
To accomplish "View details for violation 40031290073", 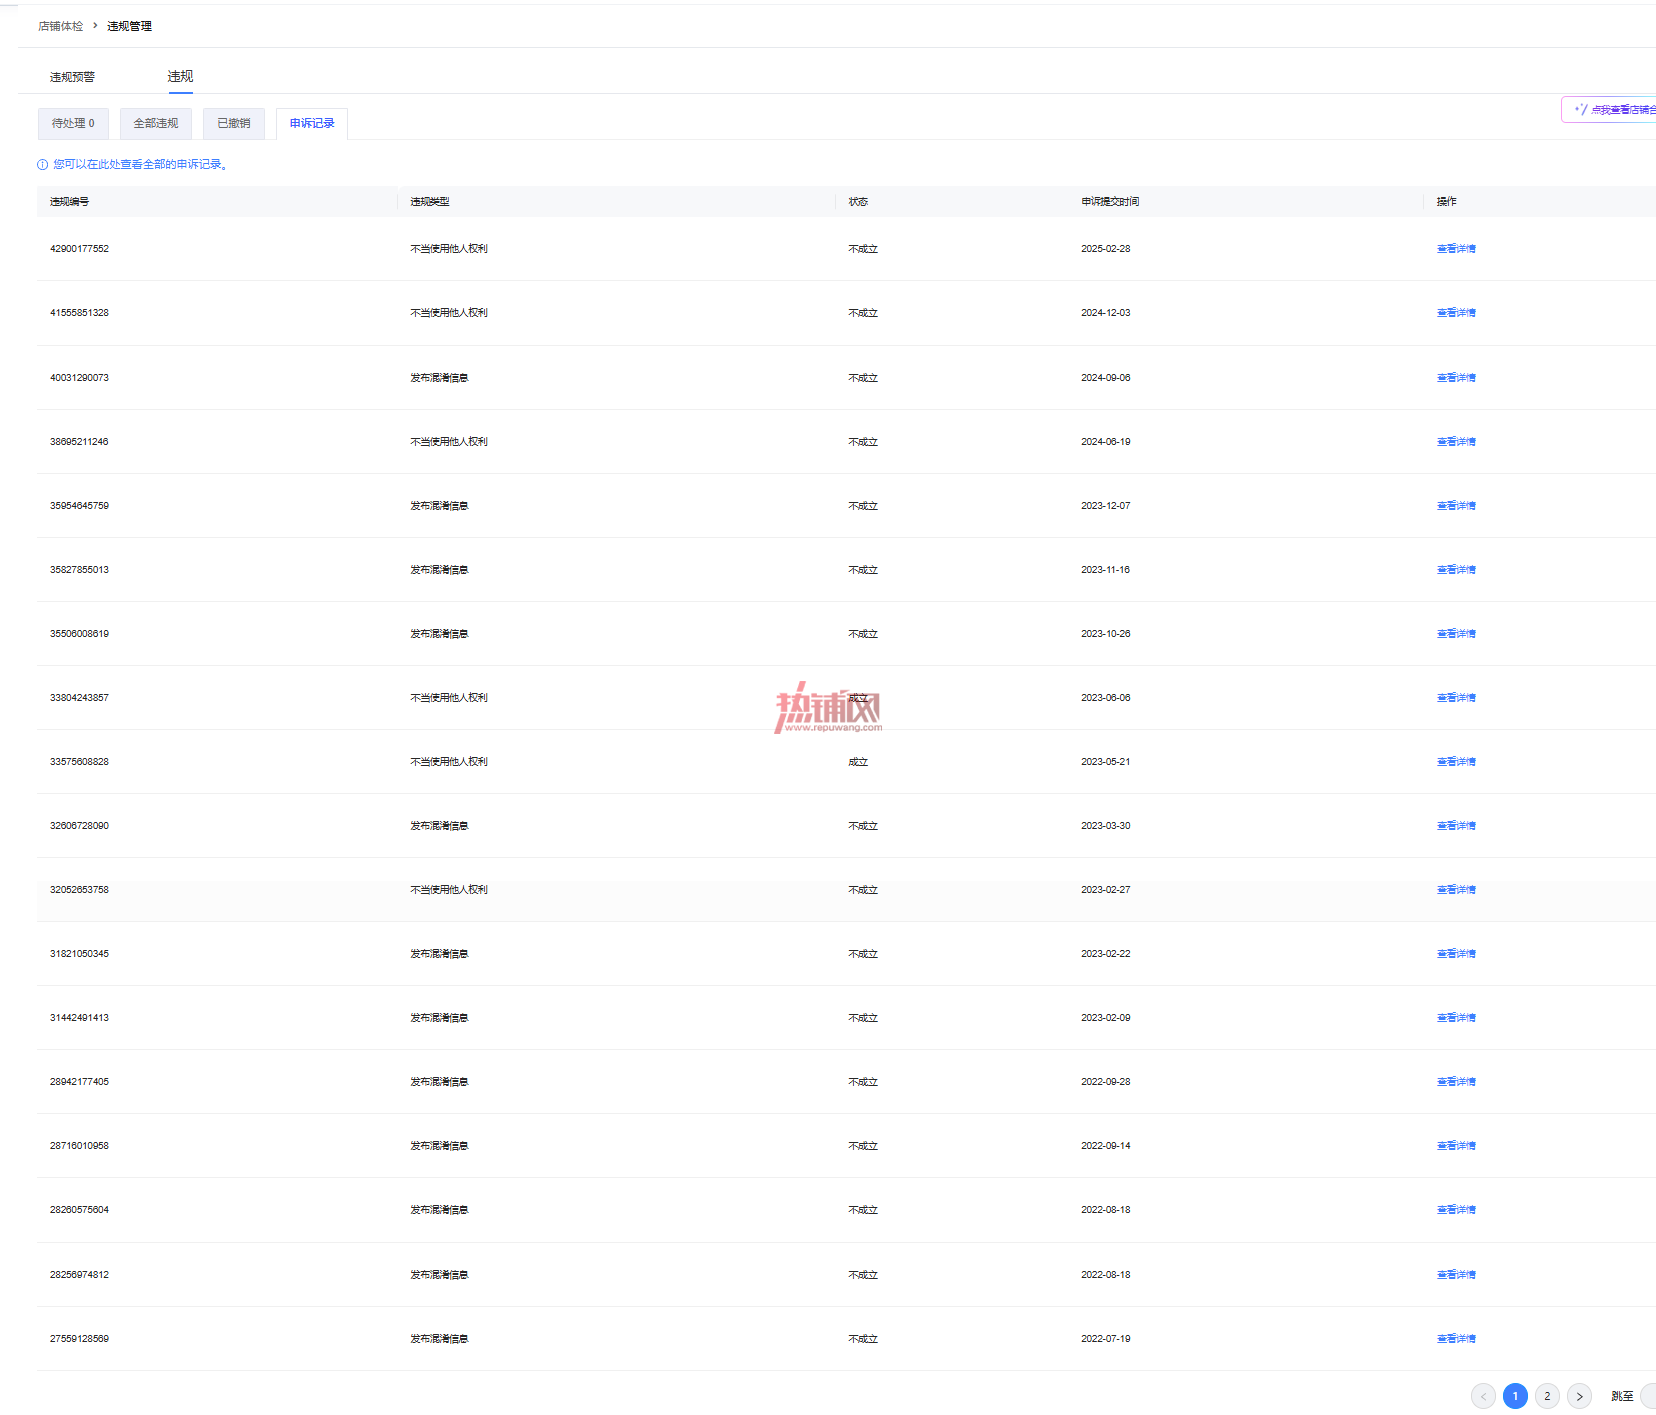I will pyautogui.click(x=1456, y=378).
